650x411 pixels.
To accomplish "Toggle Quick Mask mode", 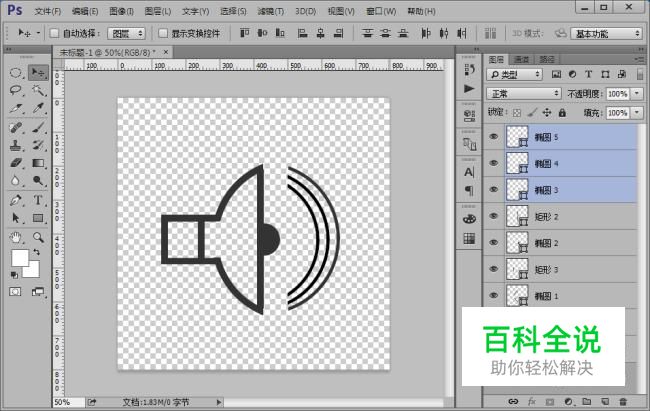I will coord(15,292).
